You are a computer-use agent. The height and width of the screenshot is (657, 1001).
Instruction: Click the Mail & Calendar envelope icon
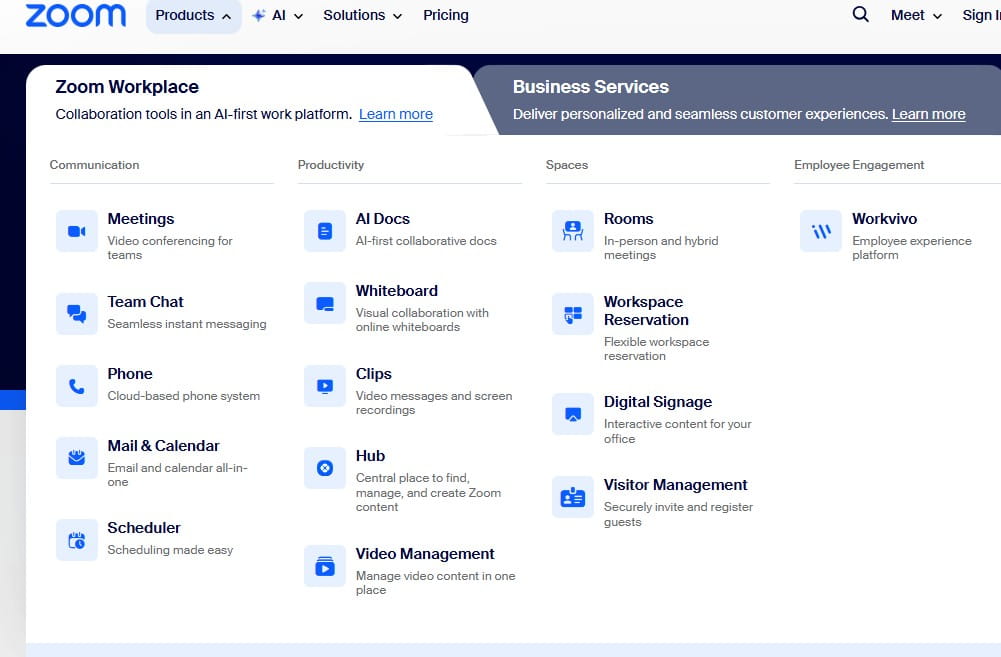point(77,458)
